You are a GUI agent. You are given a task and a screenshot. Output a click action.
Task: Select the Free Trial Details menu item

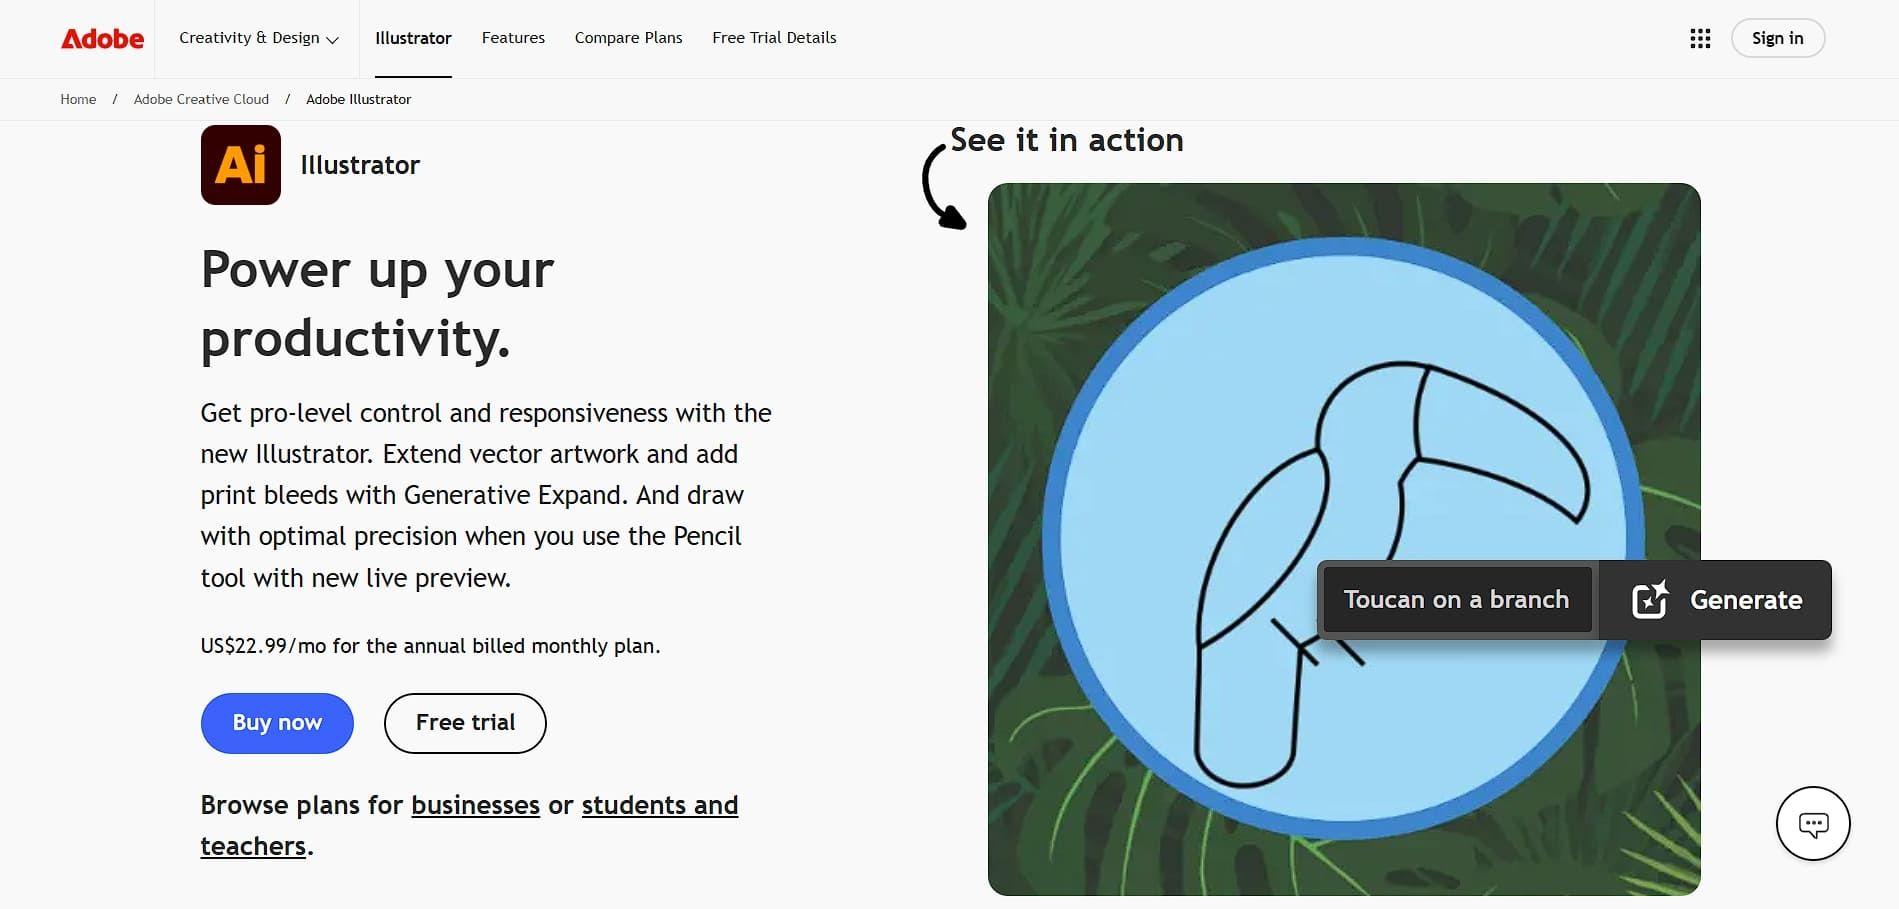(x=773, y=37)
